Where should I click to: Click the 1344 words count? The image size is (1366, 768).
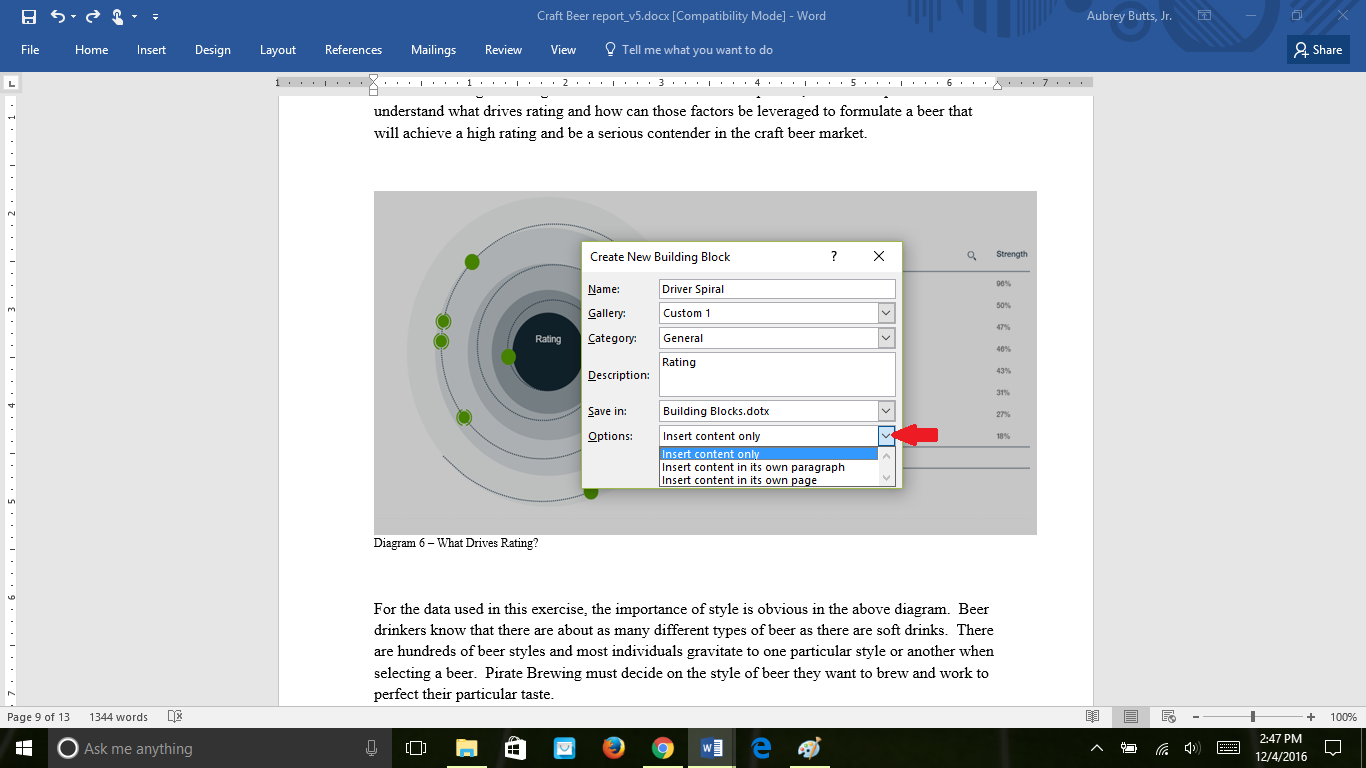click(x=118, y=717)
